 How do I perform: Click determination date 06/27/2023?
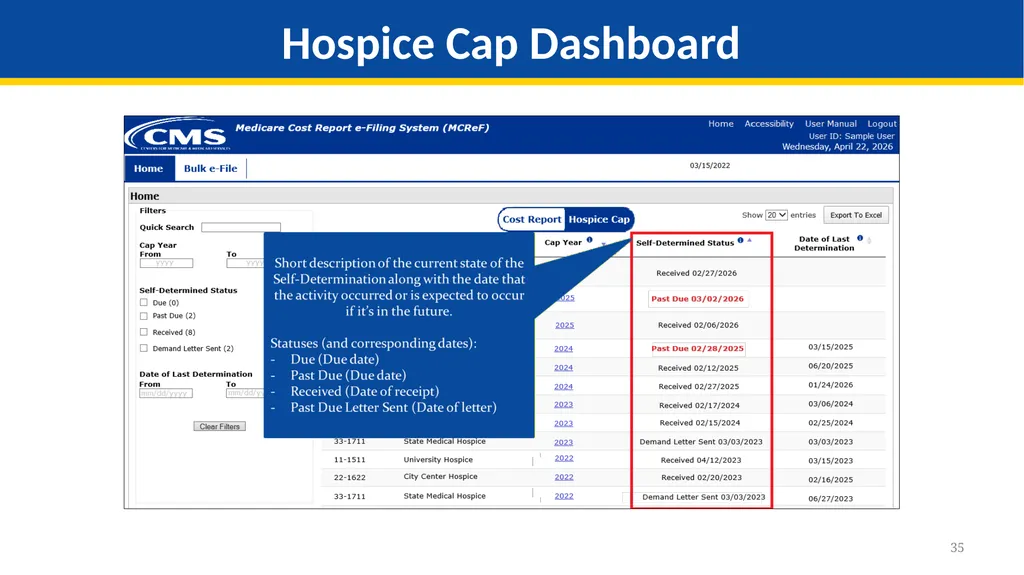click(831, 499)
